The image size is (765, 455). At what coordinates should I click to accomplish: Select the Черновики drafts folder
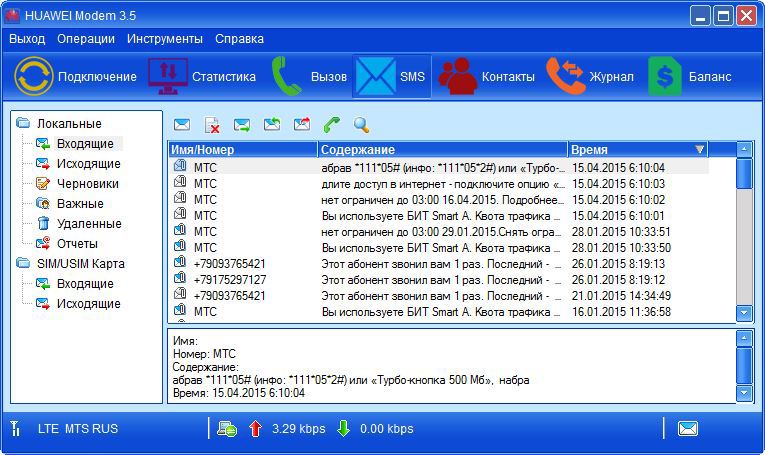point(88,183)
